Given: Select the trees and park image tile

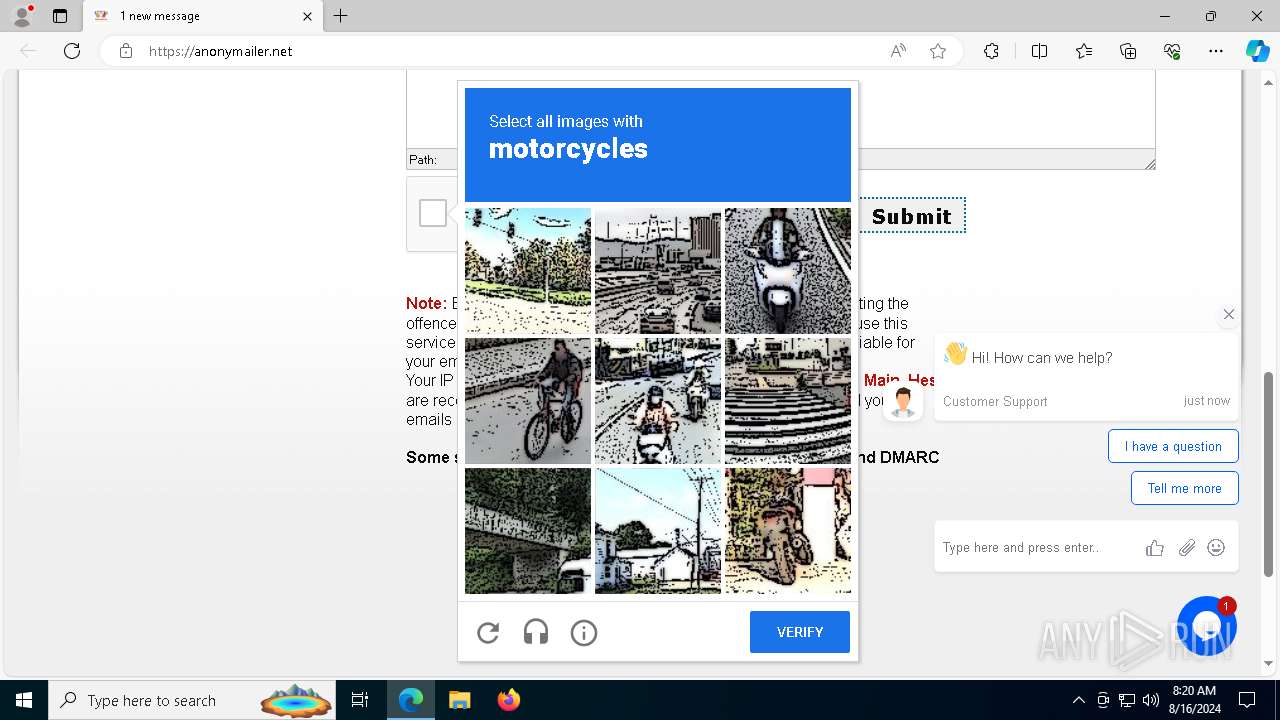Looking at the screenshot, I should pos(528,271).
